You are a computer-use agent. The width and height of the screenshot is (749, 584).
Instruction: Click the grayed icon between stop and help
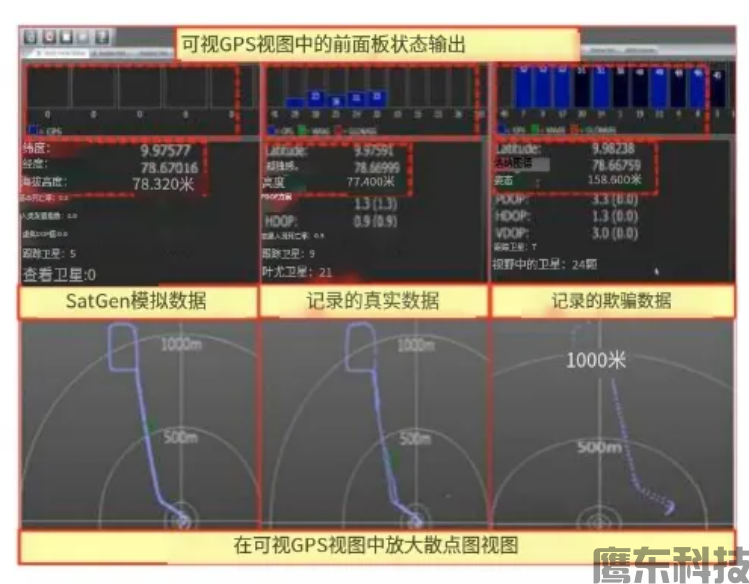pos(84,37)
